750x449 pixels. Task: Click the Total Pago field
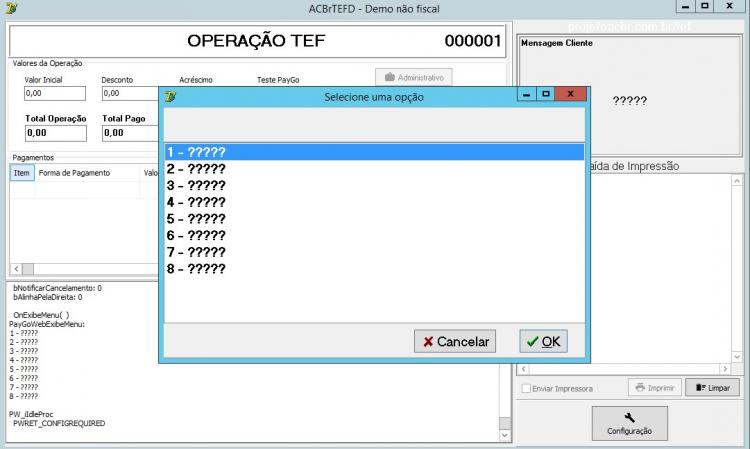pos(131,133)
